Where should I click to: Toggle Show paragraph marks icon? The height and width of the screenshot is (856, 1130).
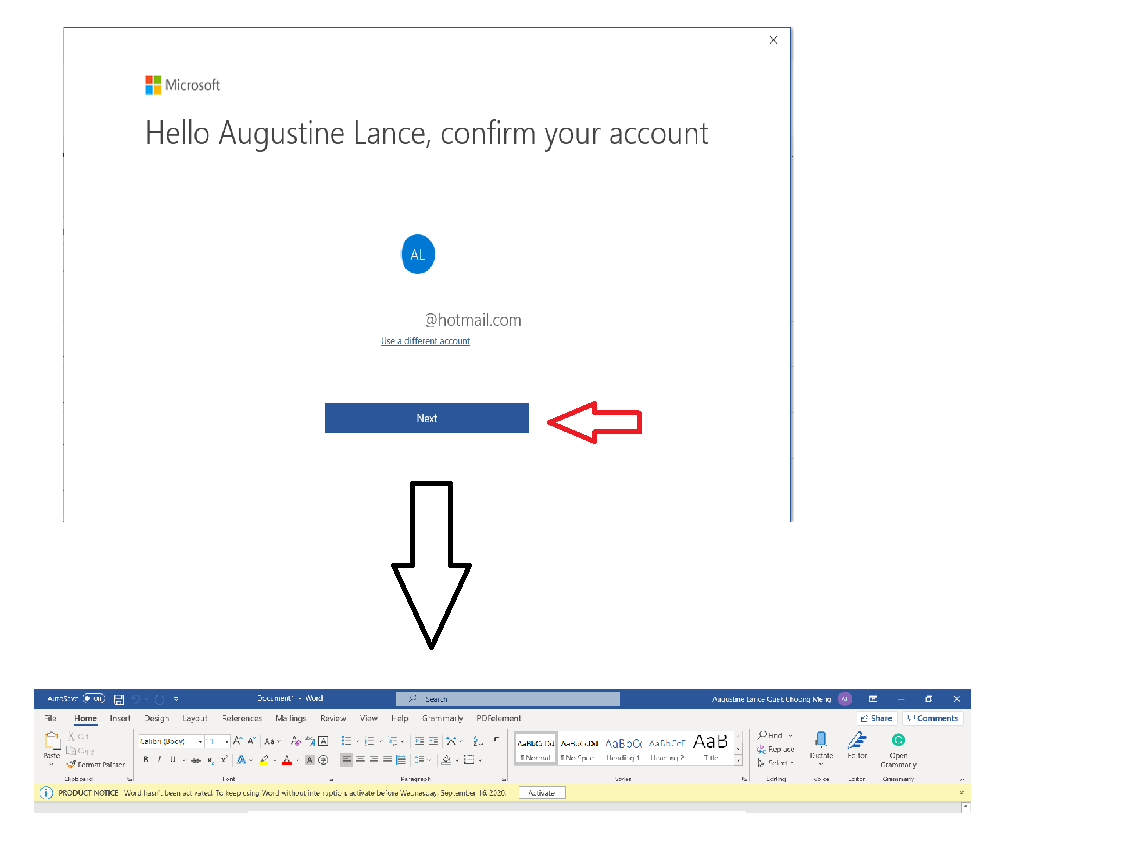click(496, 740)
